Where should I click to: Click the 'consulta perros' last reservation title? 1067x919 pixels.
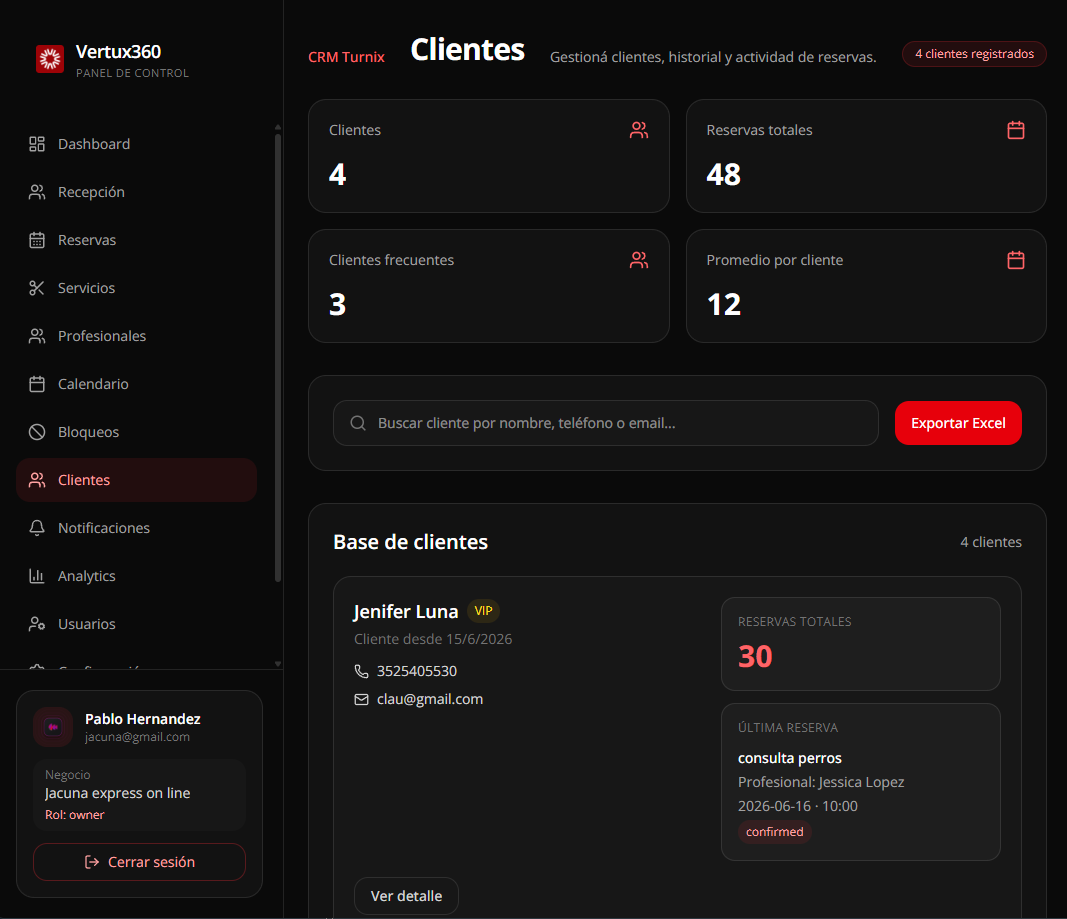tap(789, 758)
